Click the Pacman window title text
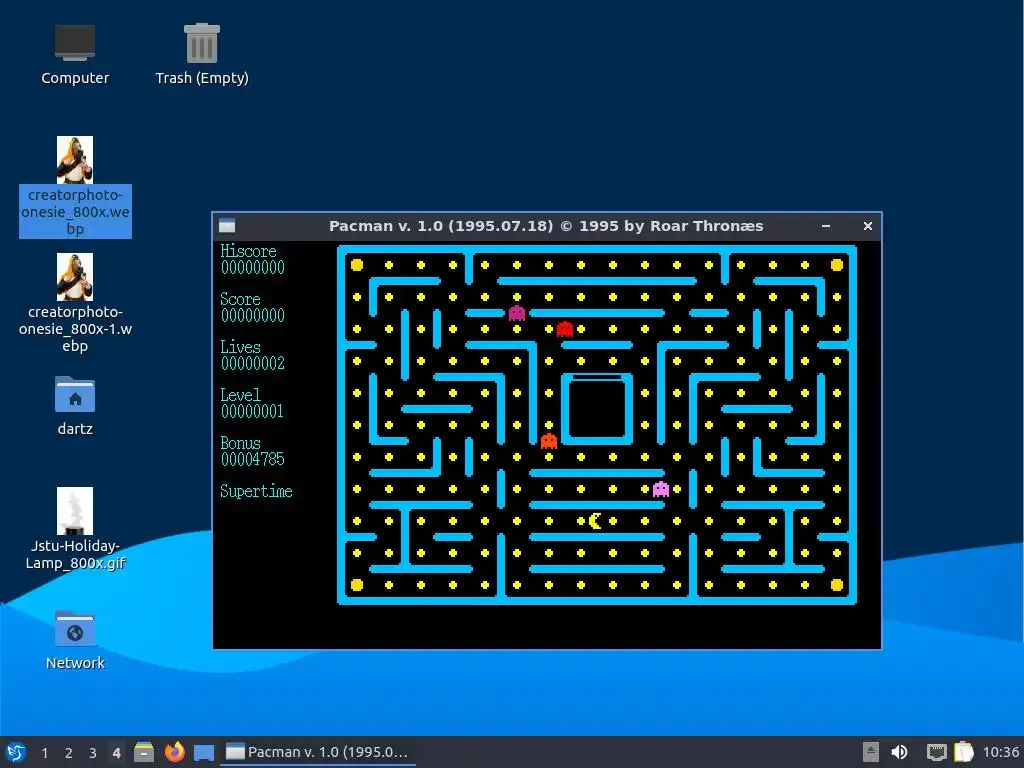The width and height of the screenshot is (1024, 768). (x=546, y=226)
